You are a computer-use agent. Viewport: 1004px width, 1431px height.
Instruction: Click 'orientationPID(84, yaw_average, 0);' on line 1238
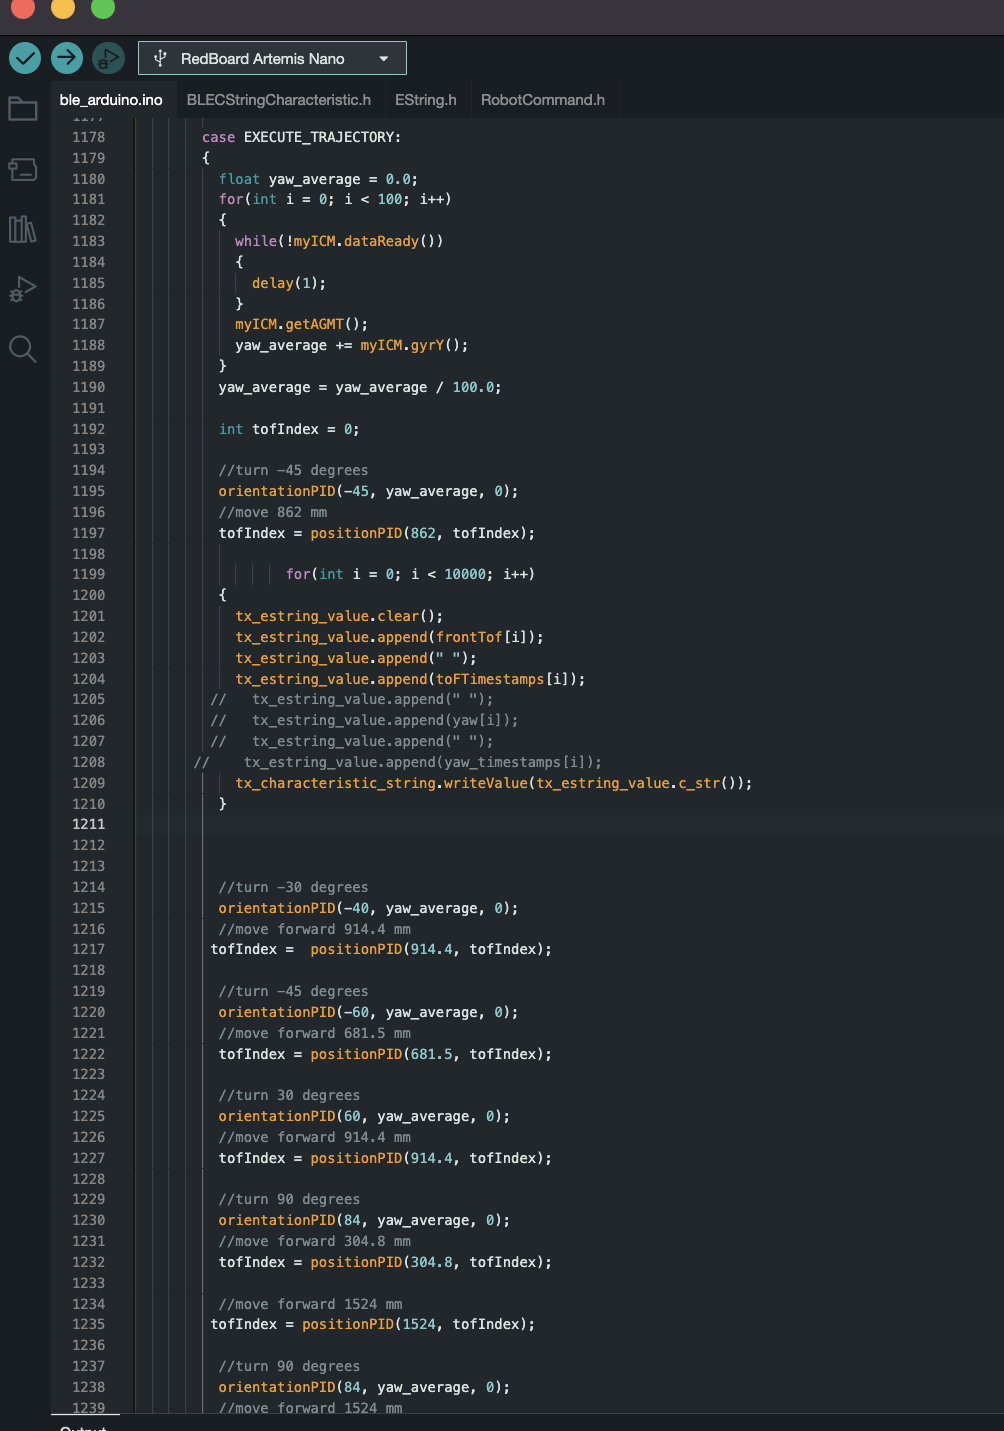364,1387
